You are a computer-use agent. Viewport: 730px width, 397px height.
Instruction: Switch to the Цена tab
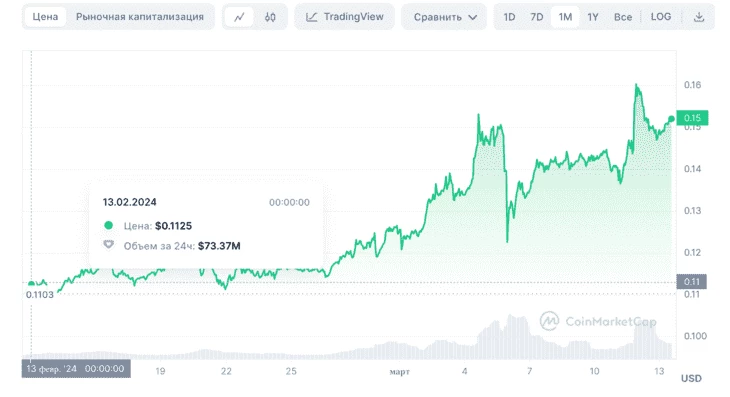pos(45,17)
